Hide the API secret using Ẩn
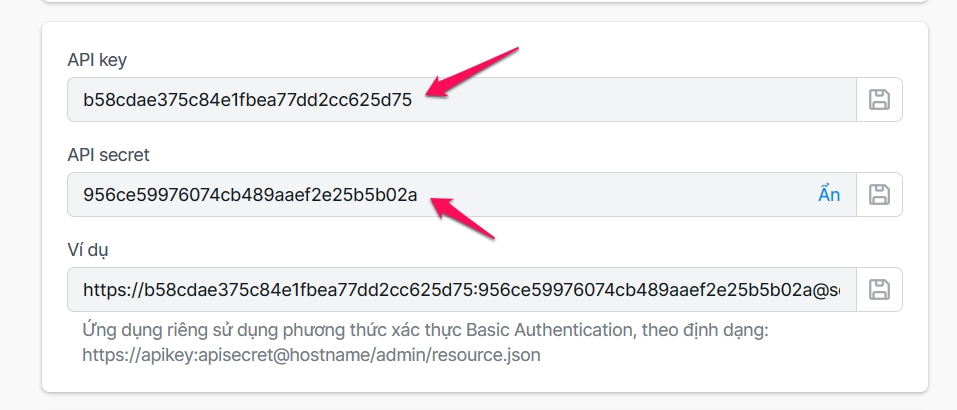The height and width of the screenshot is (410, 957). [829, 194]
